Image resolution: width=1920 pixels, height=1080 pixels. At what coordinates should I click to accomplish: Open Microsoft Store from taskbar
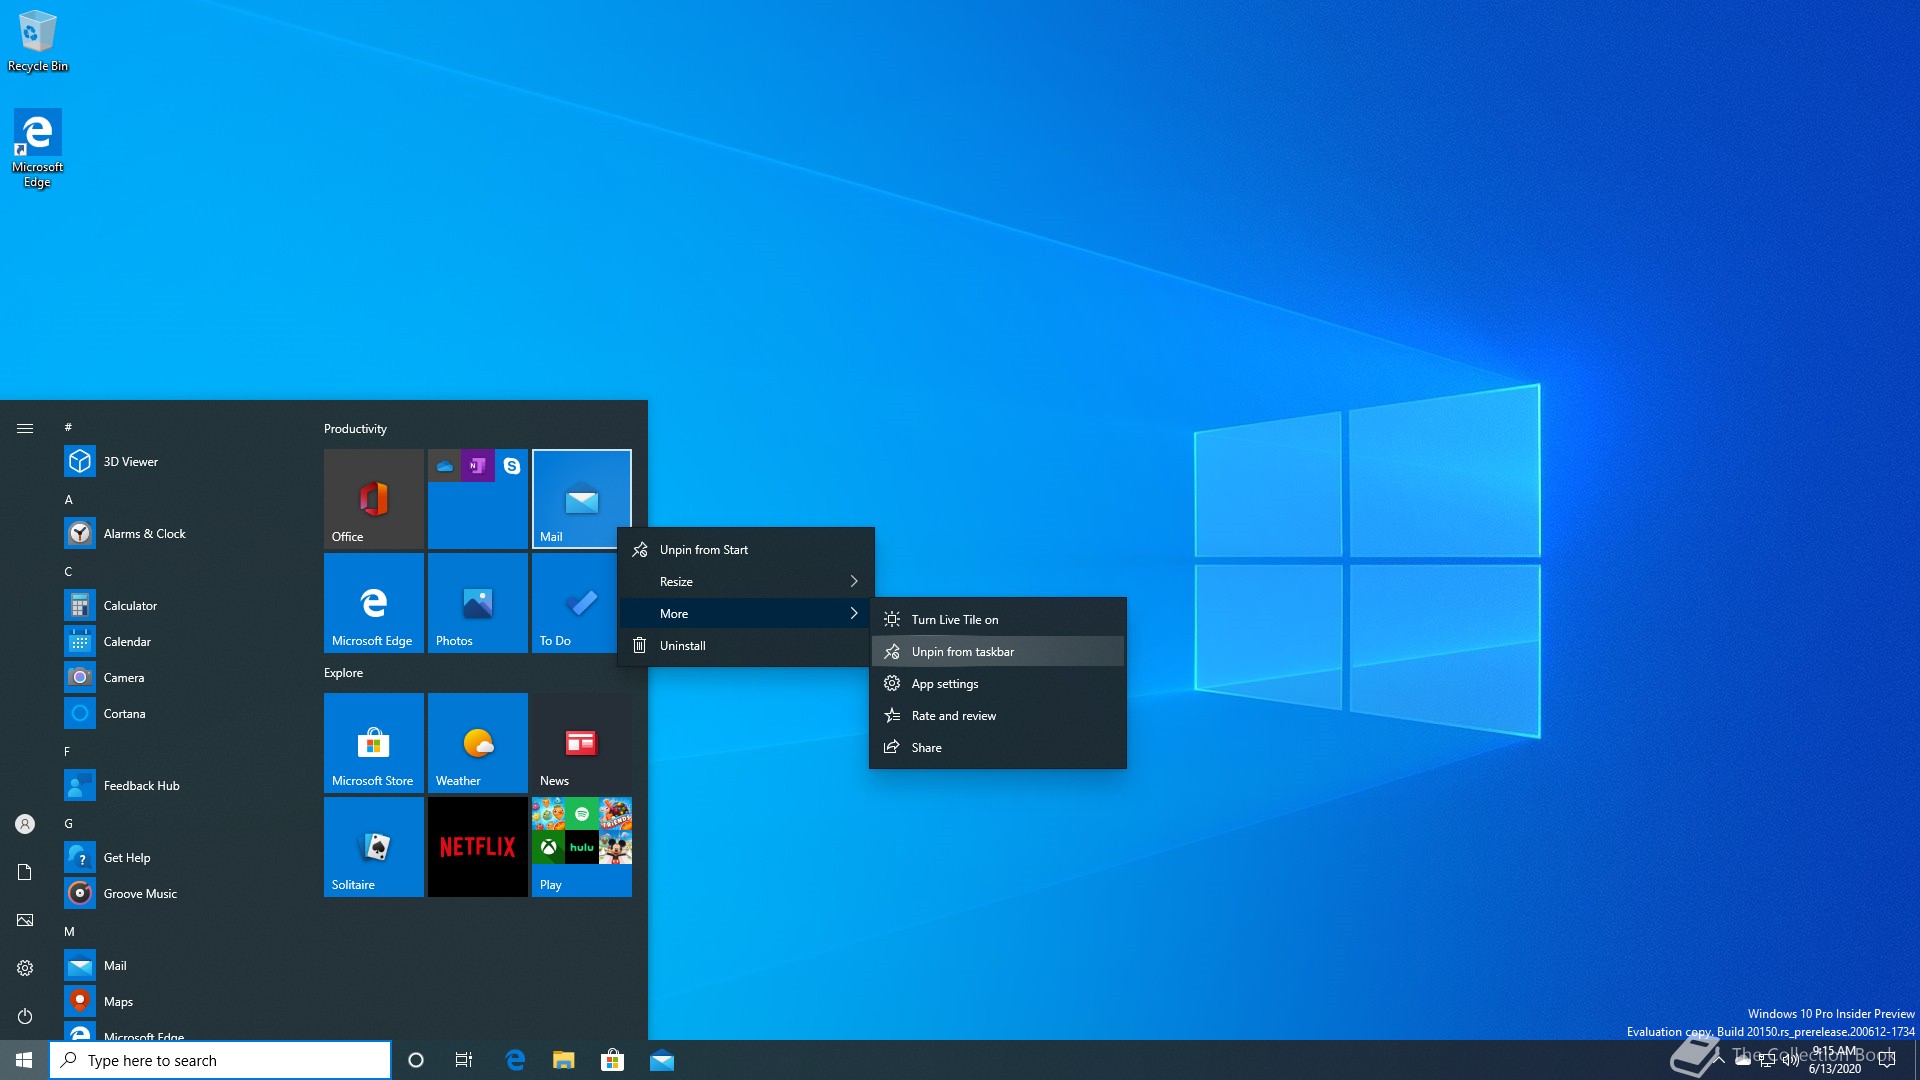pos(612,1060)
